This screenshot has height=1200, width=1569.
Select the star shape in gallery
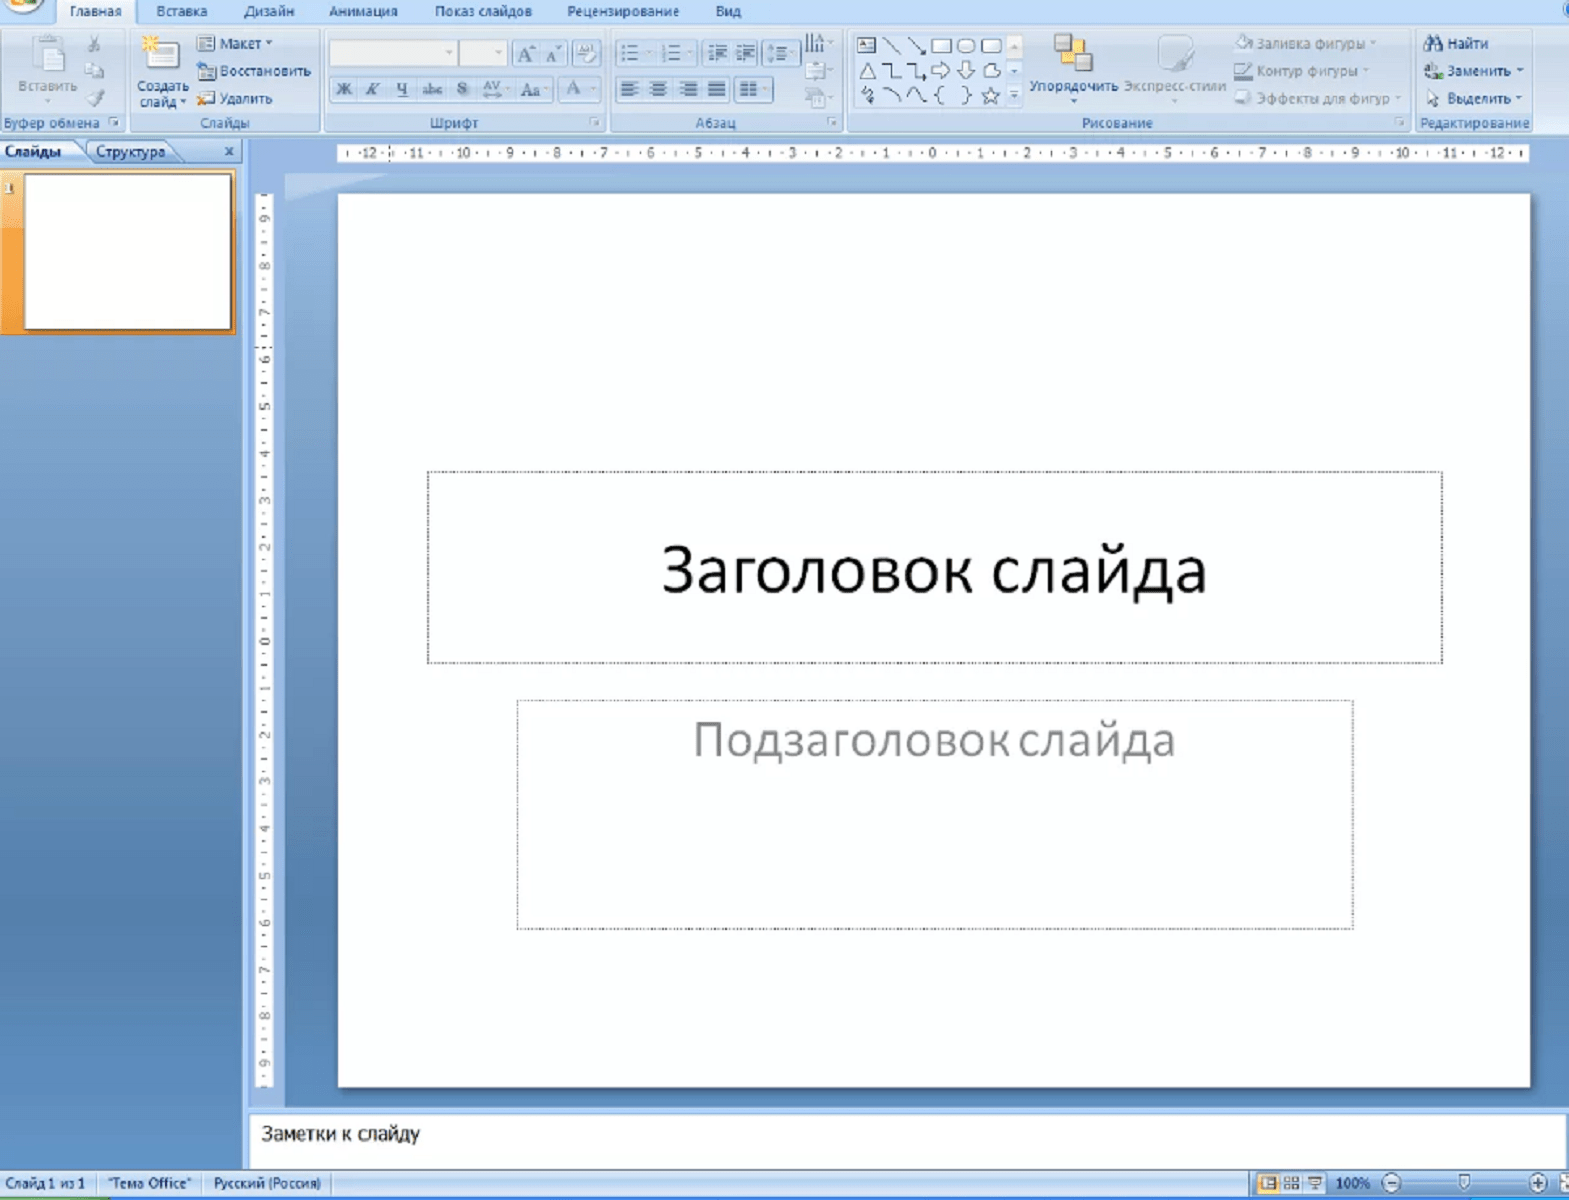click(x=990, y=96)
